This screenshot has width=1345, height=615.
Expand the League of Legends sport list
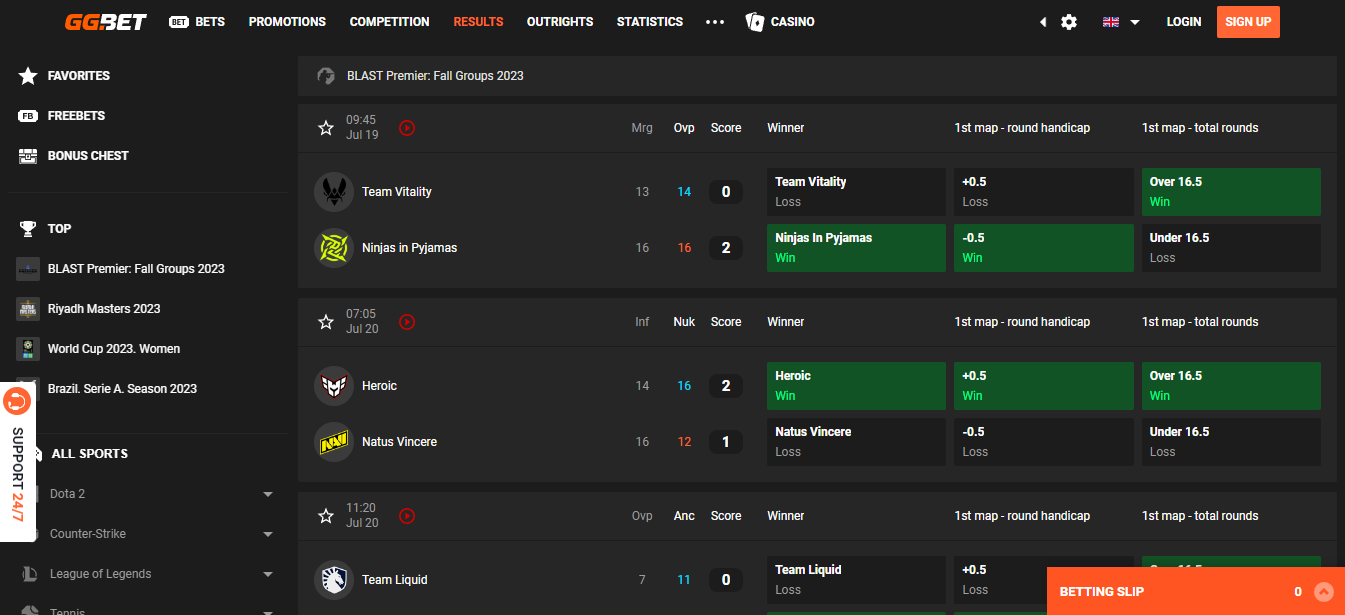268,574
